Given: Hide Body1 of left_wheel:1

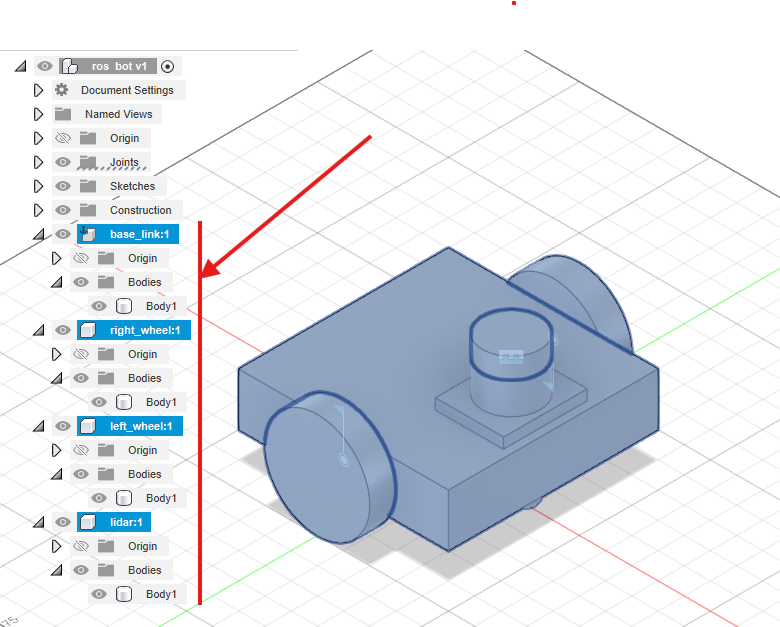Looking at the screenshot, I should (99, 498).
